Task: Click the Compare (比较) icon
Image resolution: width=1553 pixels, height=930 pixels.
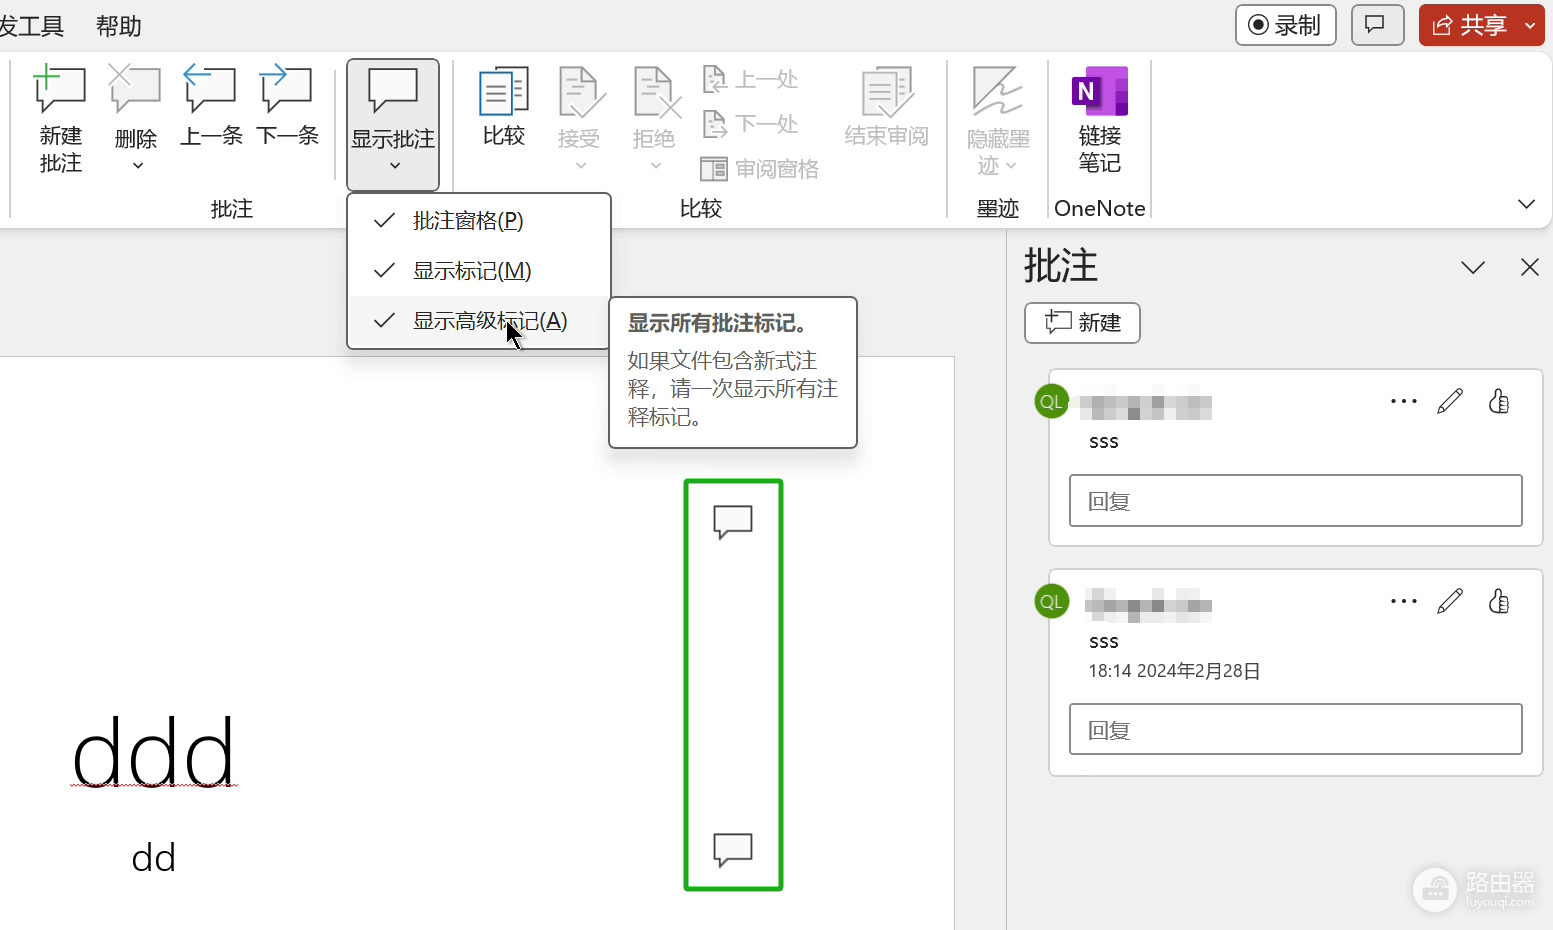Action: coord(504,90)
